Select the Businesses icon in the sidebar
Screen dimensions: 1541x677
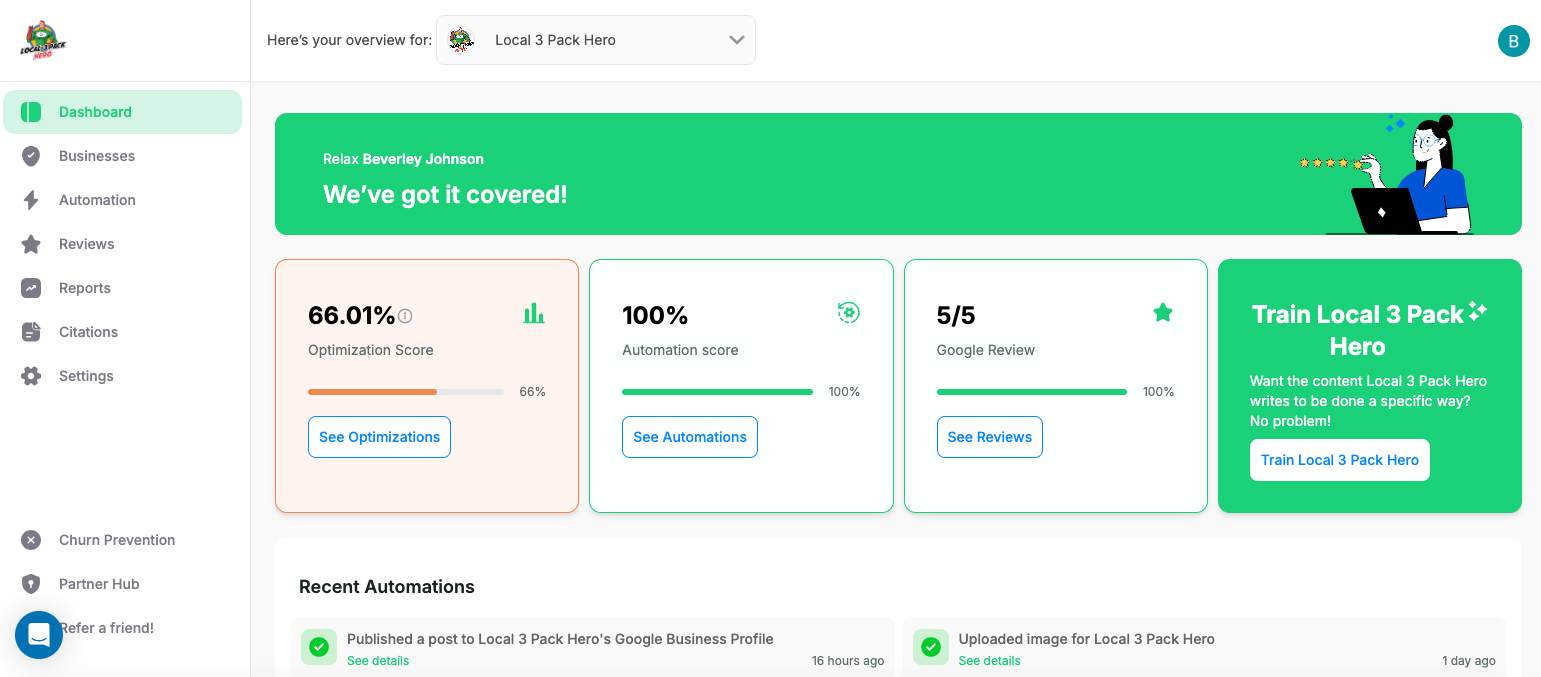click(30, 156)
